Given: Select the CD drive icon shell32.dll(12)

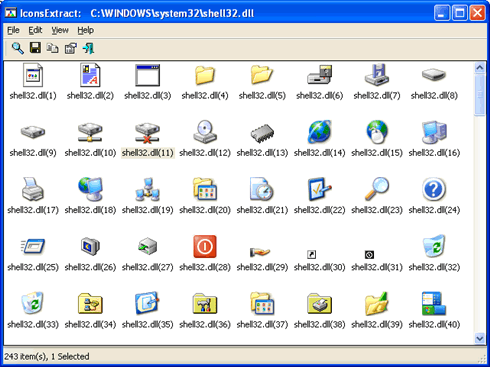Looking at the screenshot, I should pos(205,132).
